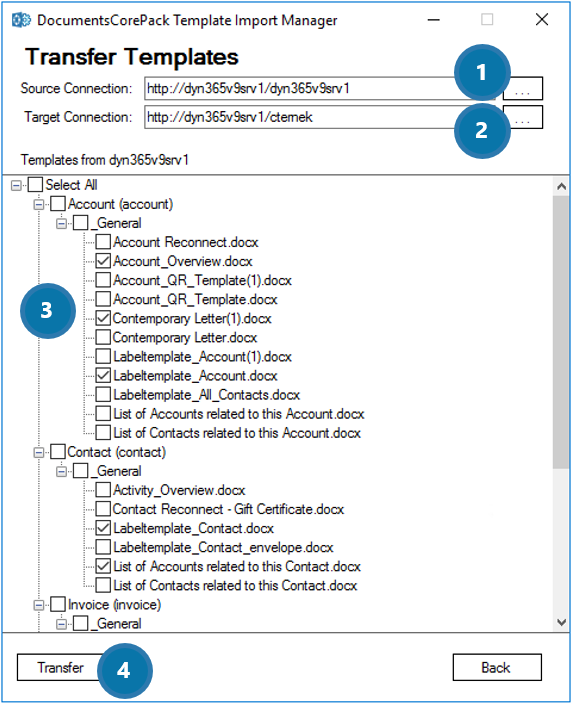The height and width of the screenshot is (704, 572).
Task: Click the Back button
Action: (x=497, y=667)
